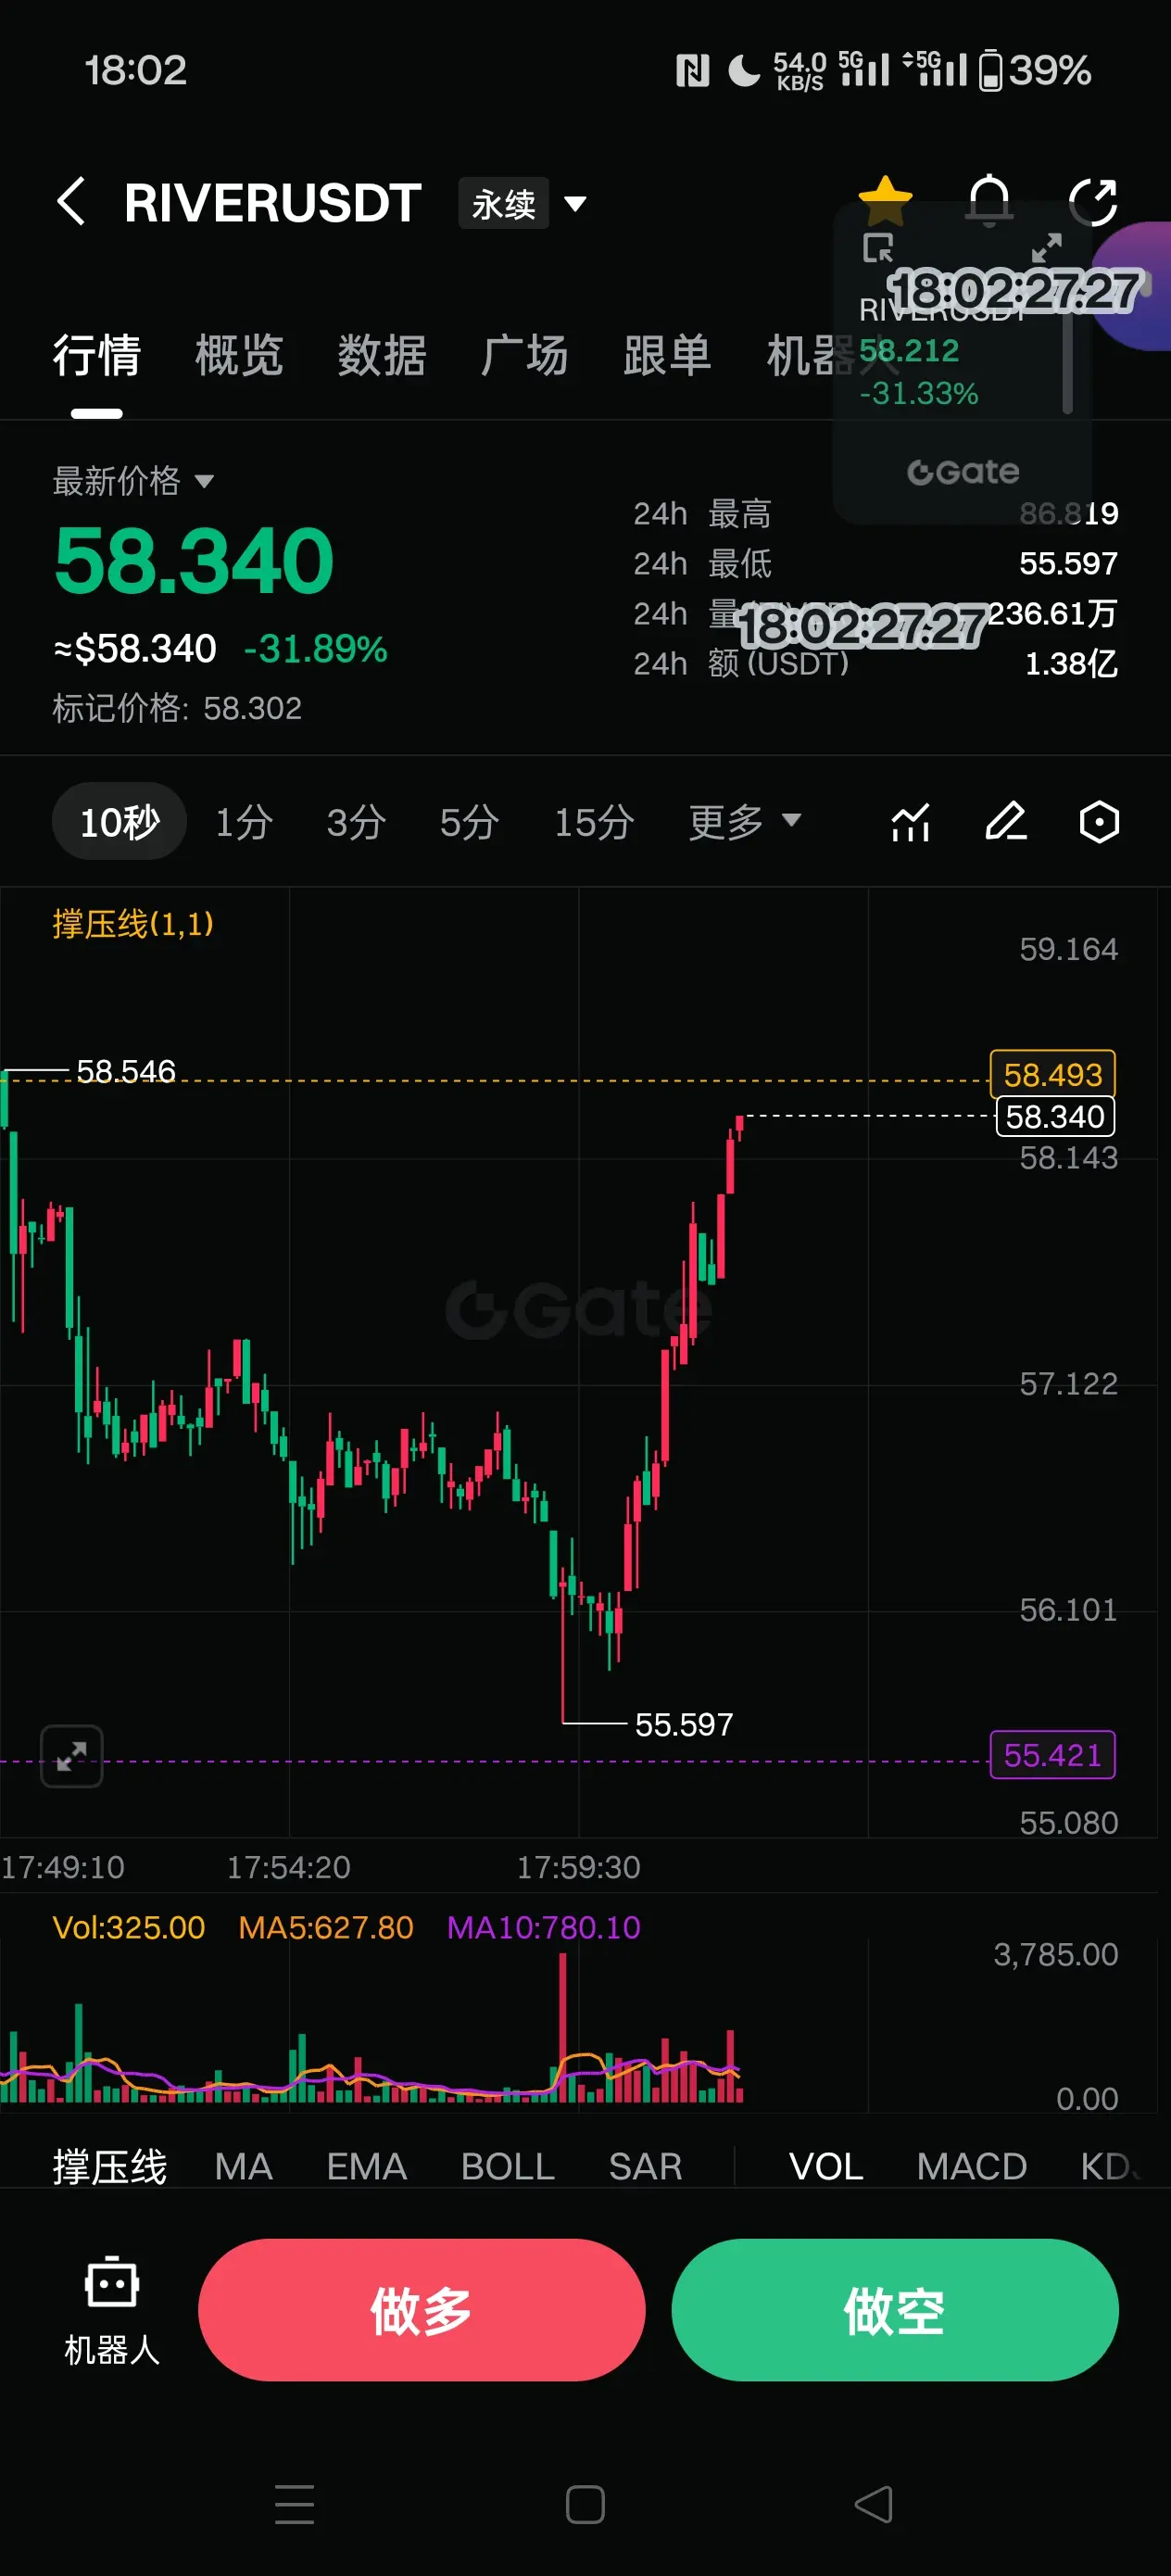Select the 15分 chart interval
The image size is (1171, 2576).
(594, 822)
